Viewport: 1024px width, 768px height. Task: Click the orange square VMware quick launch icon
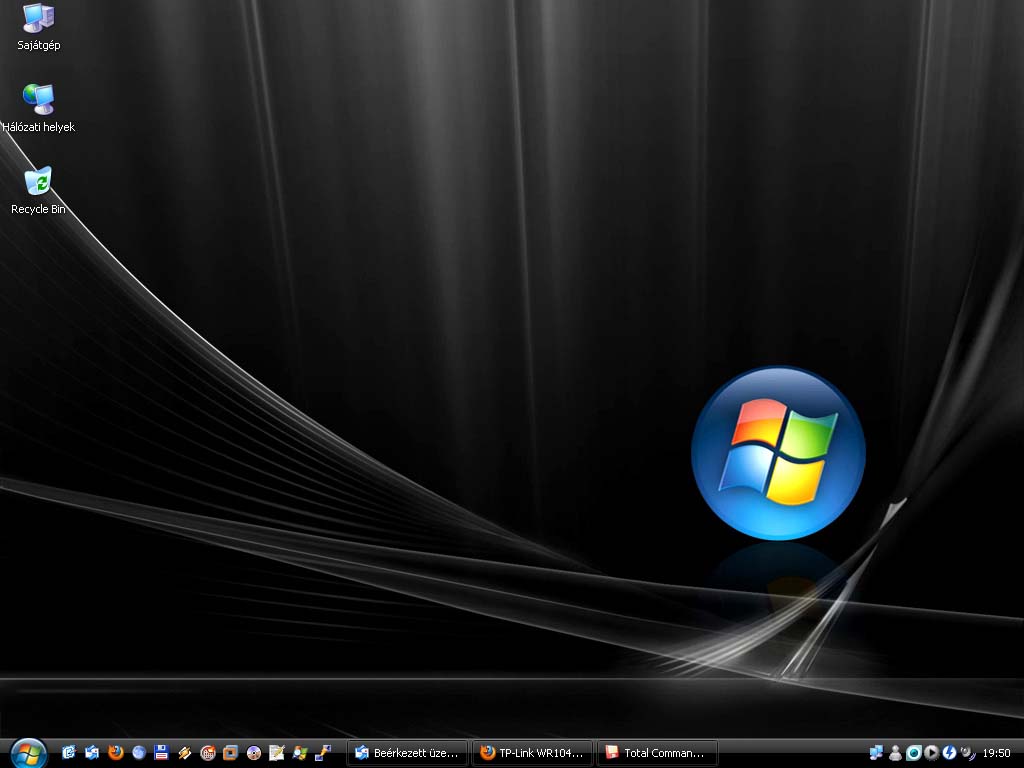tap(231, 753)
